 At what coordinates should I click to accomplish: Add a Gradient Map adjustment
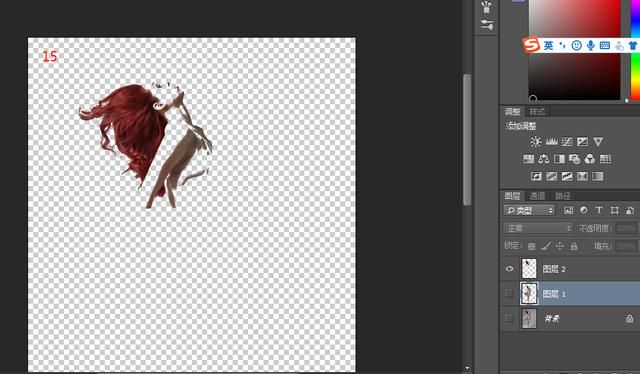[598, 176]
